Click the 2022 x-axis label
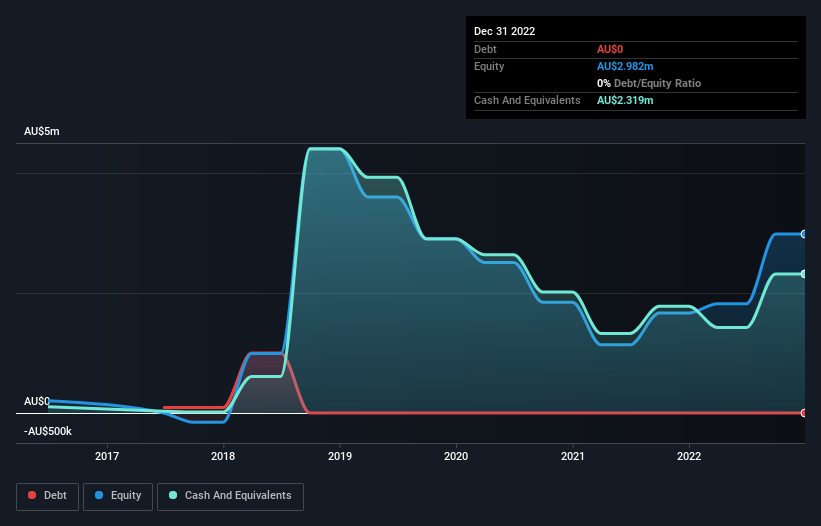Screen dimensions: 821x526 point(689,456)
